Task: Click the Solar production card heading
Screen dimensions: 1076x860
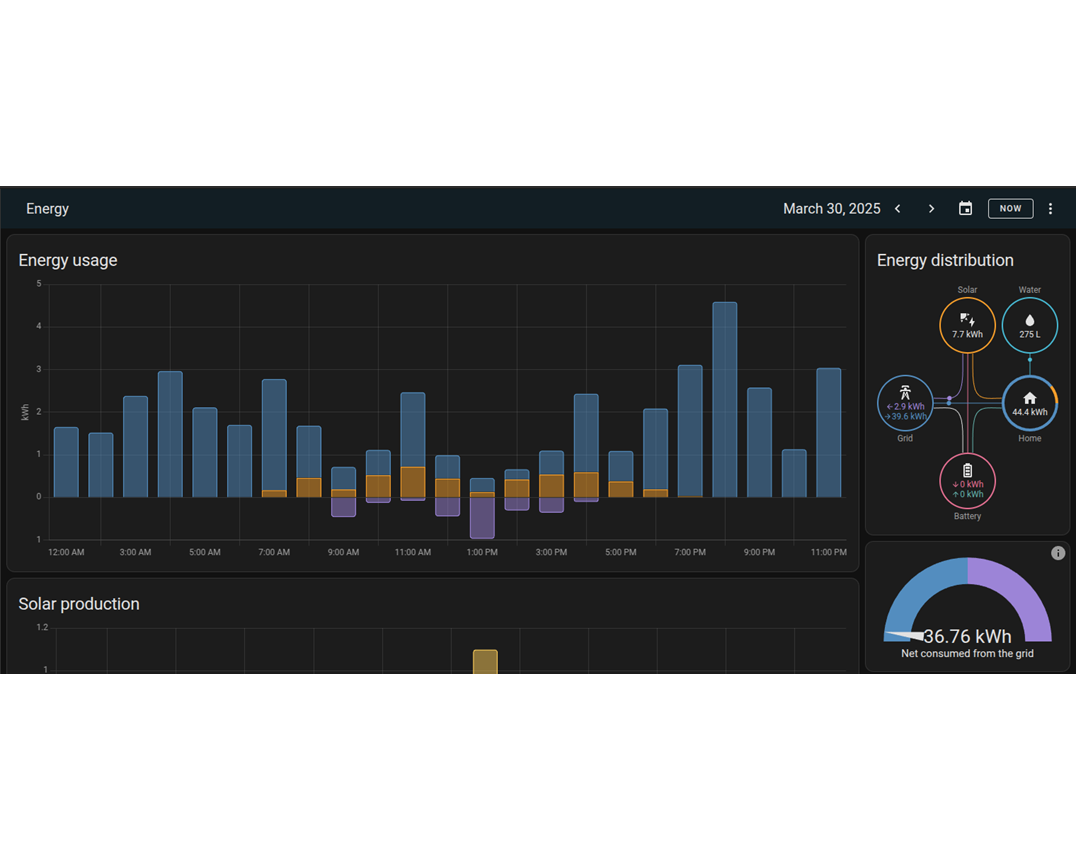Action: (x=79, y=604)
